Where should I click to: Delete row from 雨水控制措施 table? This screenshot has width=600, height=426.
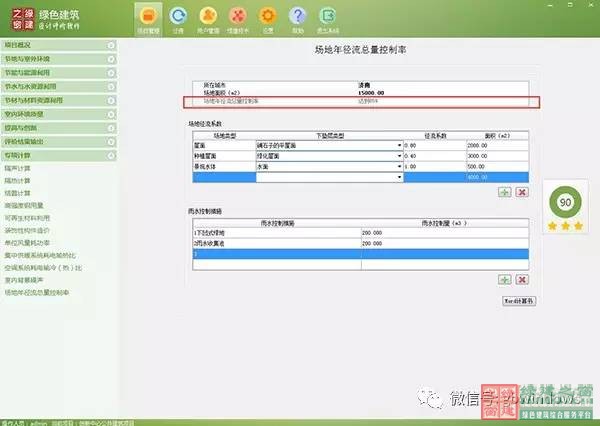click(x=521, y=279)
